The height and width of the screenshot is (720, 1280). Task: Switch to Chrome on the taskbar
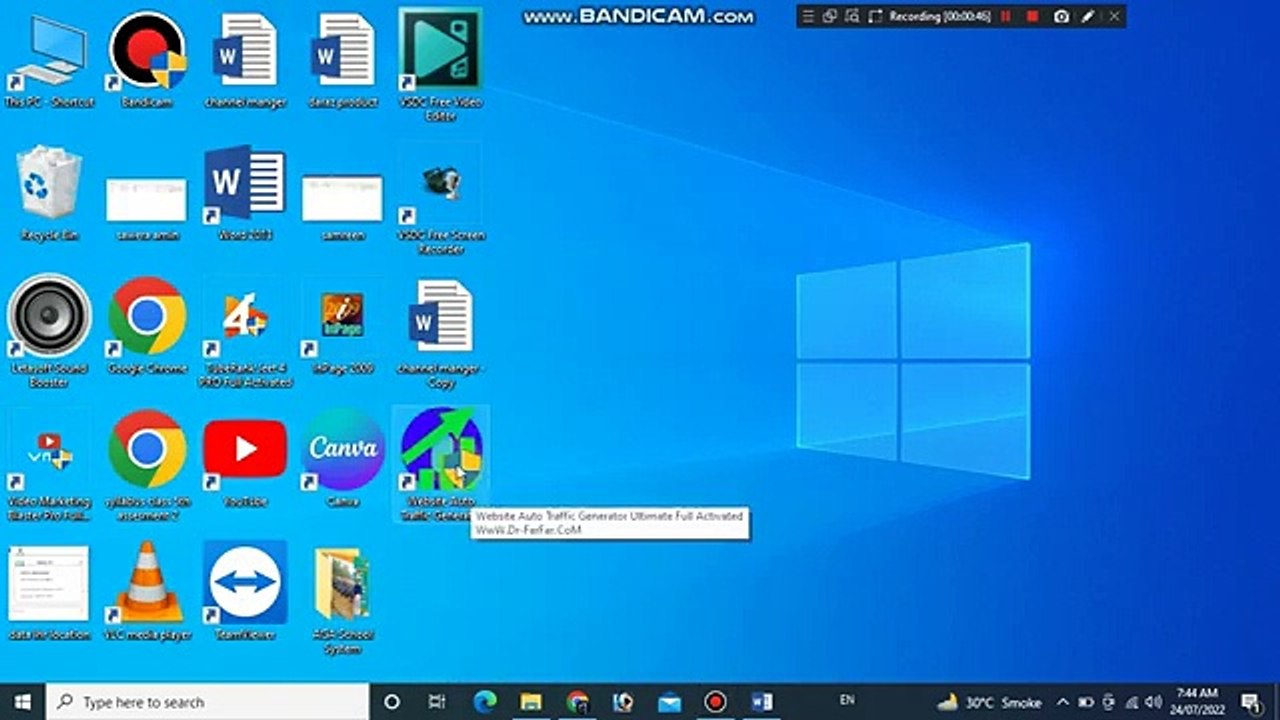[577, 702]
